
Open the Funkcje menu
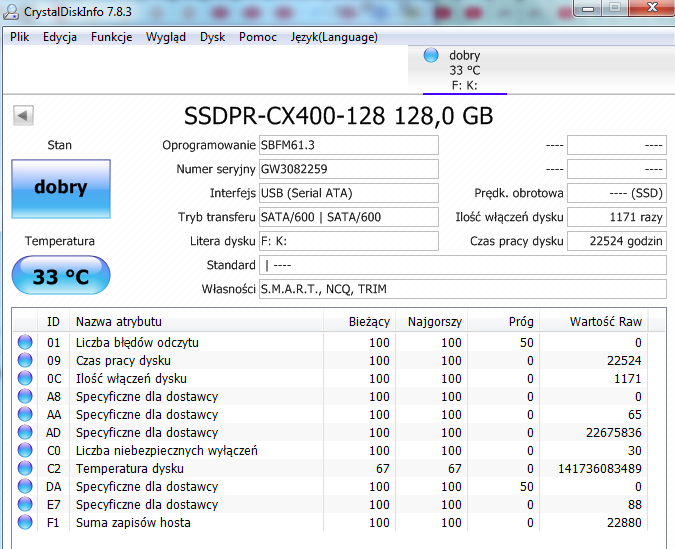tap(111, 37)
